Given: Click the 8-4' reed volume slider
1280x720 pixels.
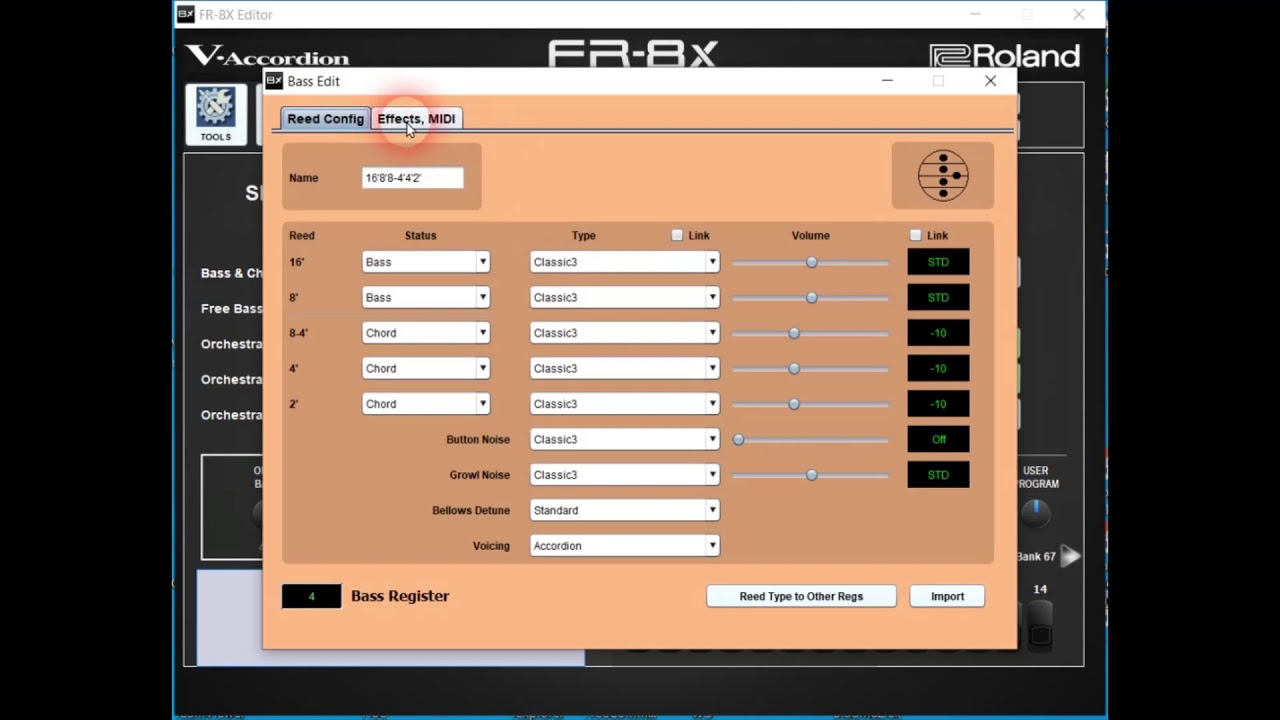Looking at the screenshot, I should 811,333.
